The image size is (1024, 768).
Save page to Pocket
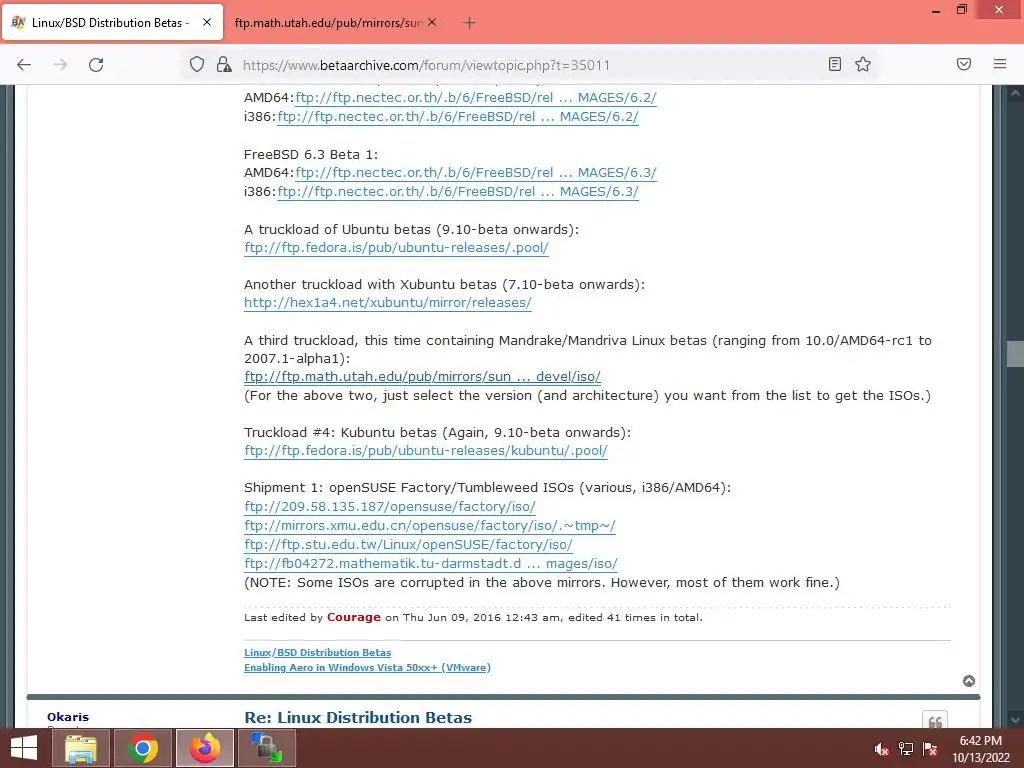tap(964, 64)
